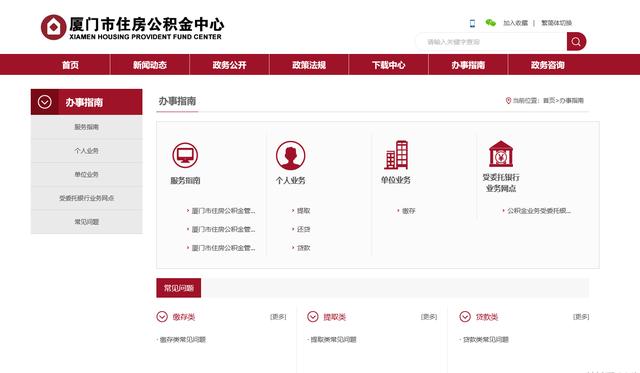Open 新闻动态 in the navigation bar
This screenshot has width=640, height=373.
[x=150, y=65]
